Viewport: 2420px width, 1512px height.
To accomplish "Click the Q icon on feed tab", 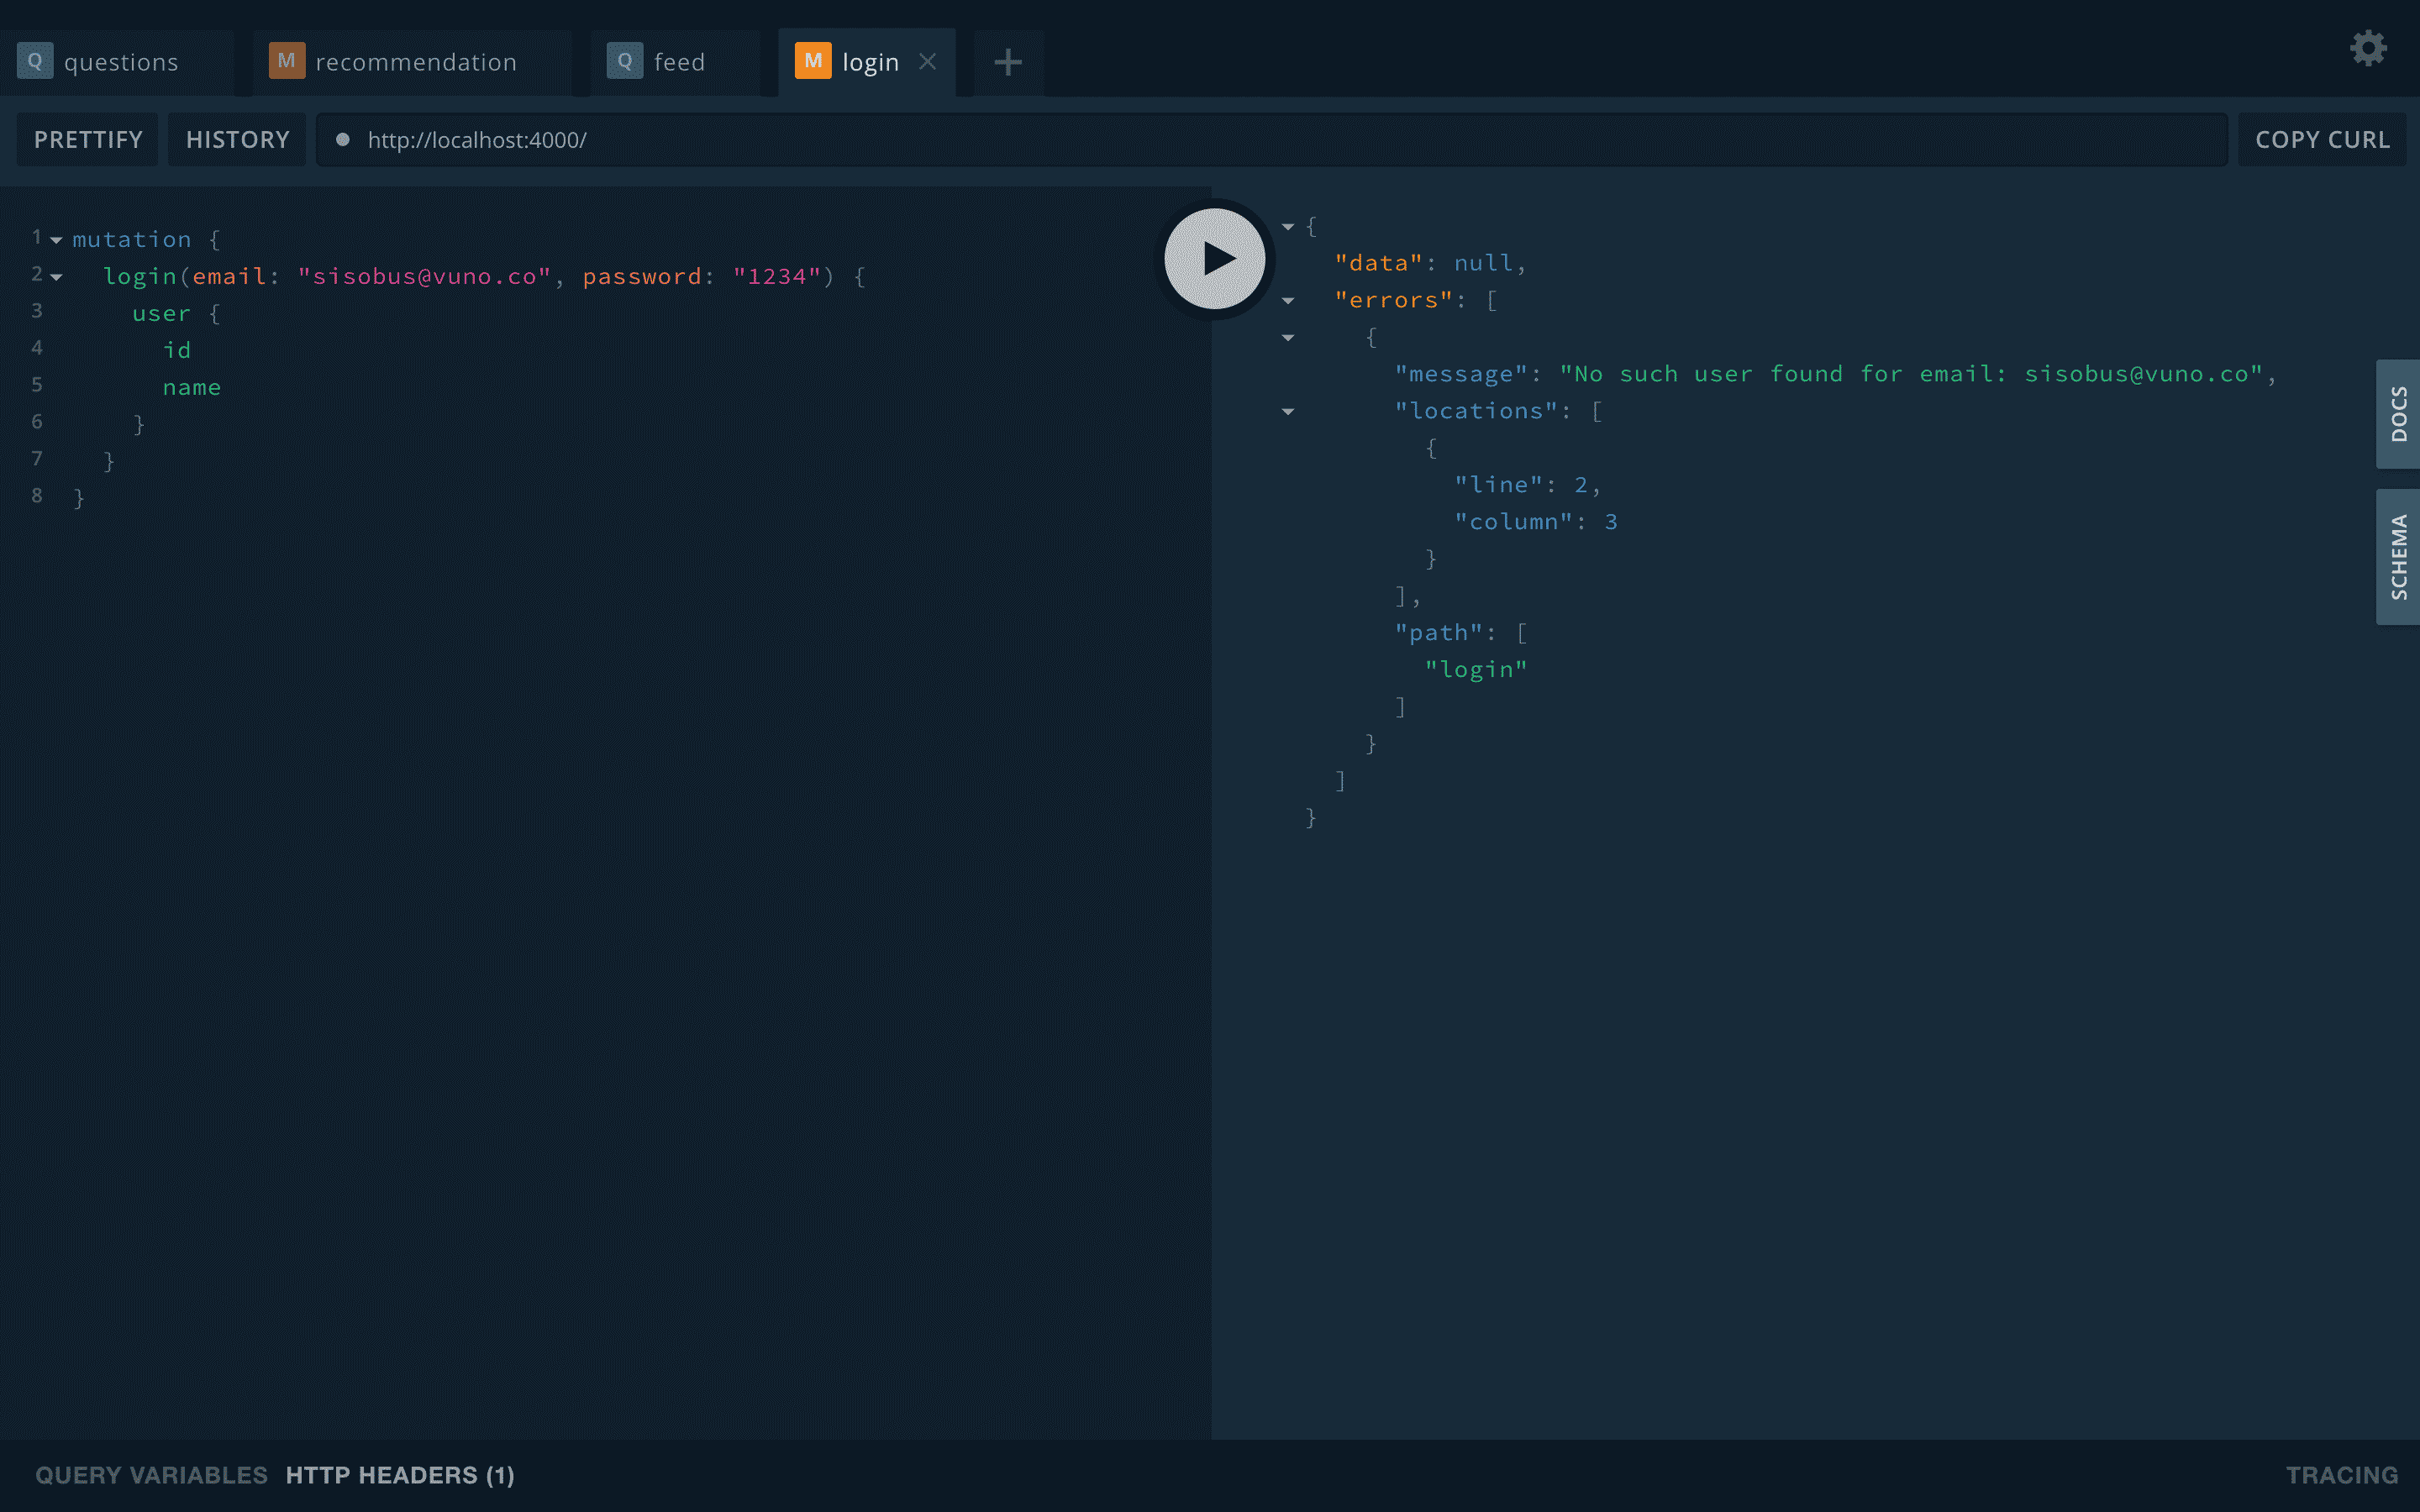I will pos(625,61).
